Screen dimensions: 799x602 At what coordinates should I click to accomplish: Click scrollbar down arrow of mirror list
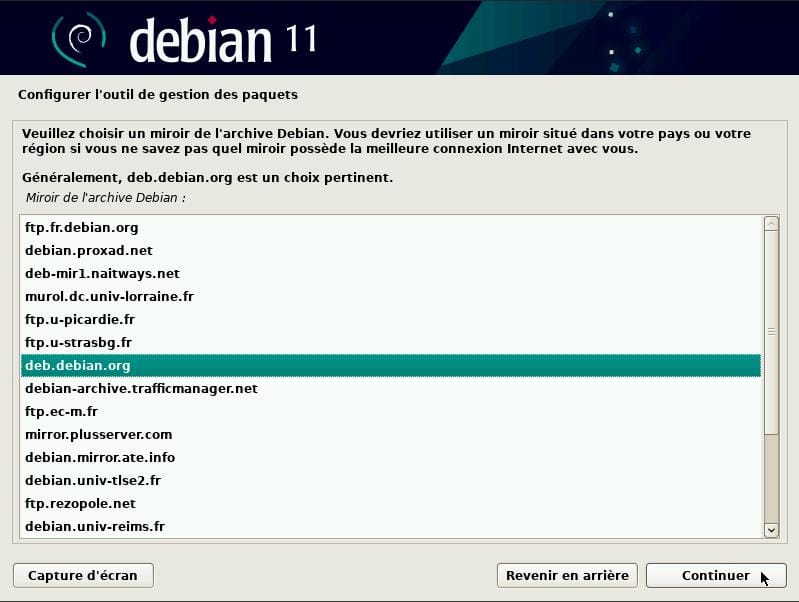coord(771,530)
